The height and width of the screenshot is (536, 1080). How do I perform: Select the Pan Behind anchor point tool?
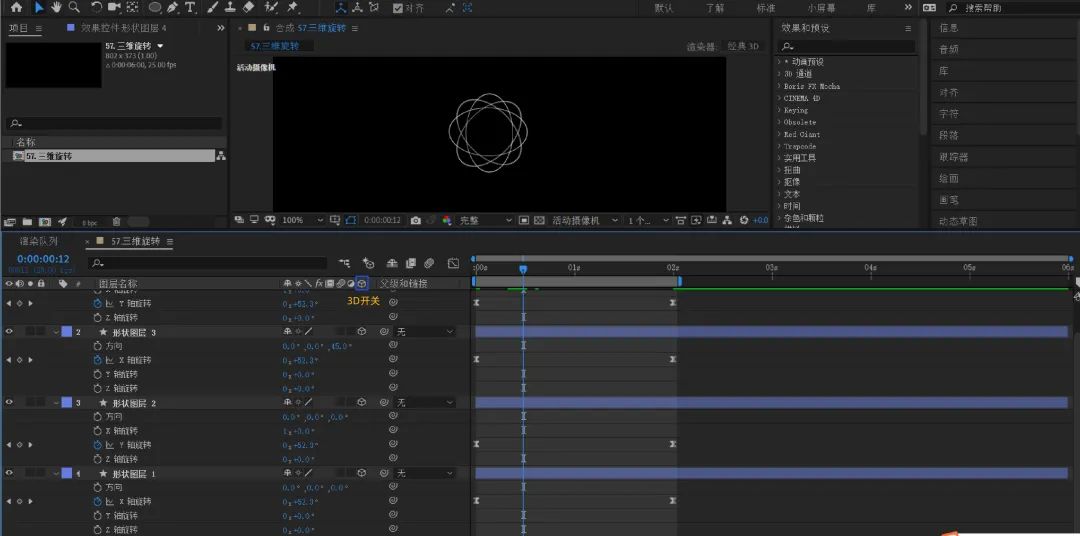point(133,8)
